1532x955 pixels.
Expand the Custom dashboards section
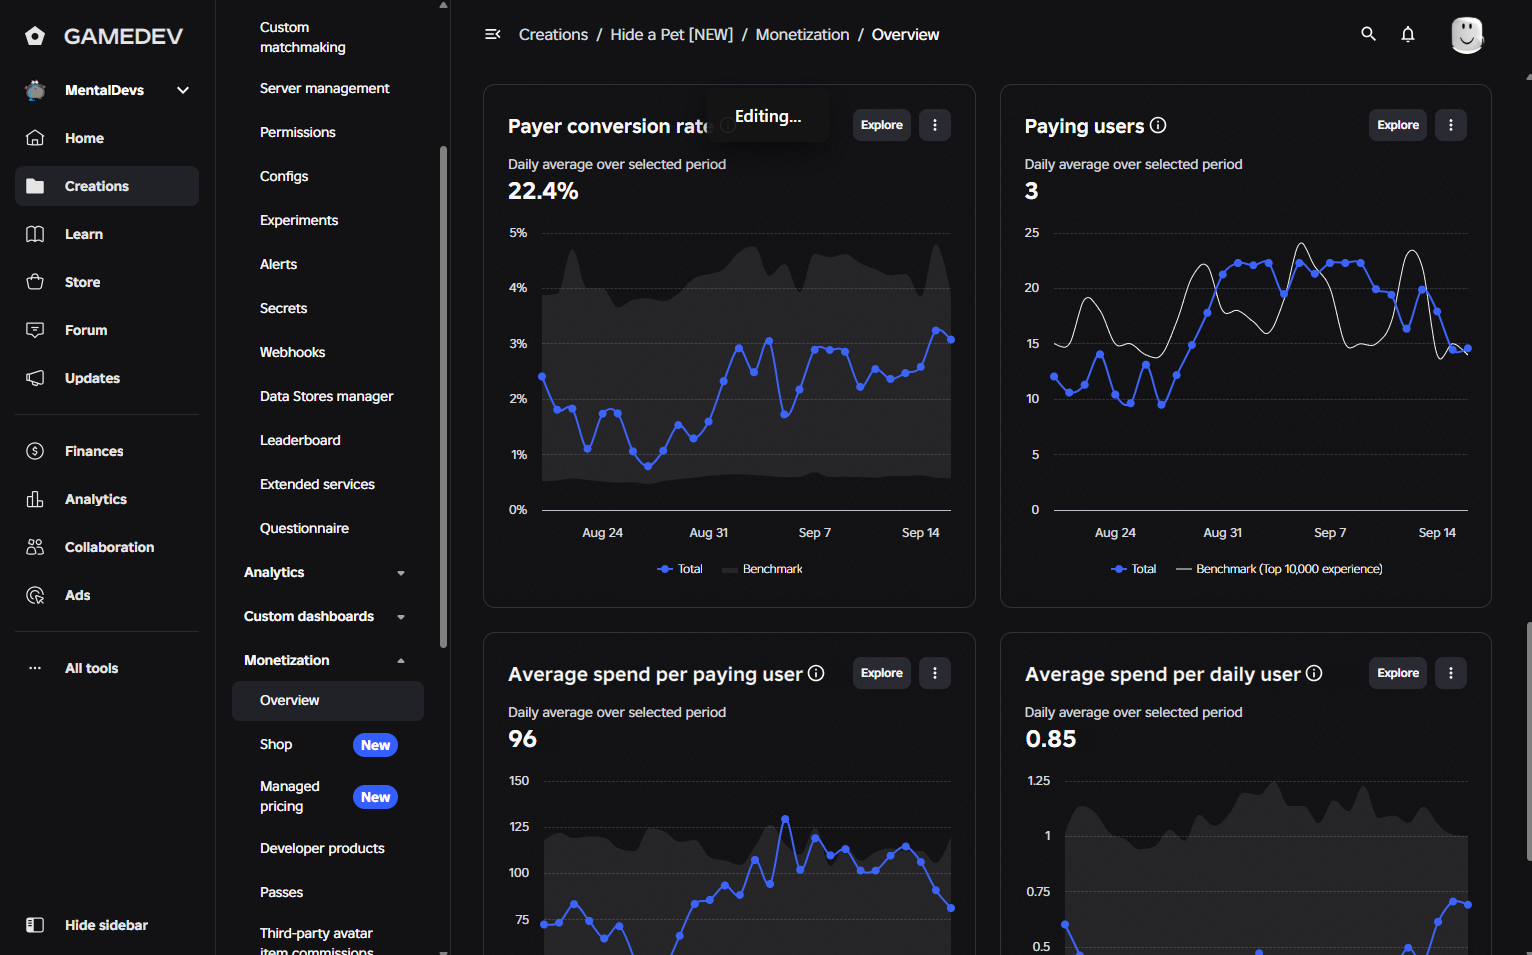coord(401,617)
